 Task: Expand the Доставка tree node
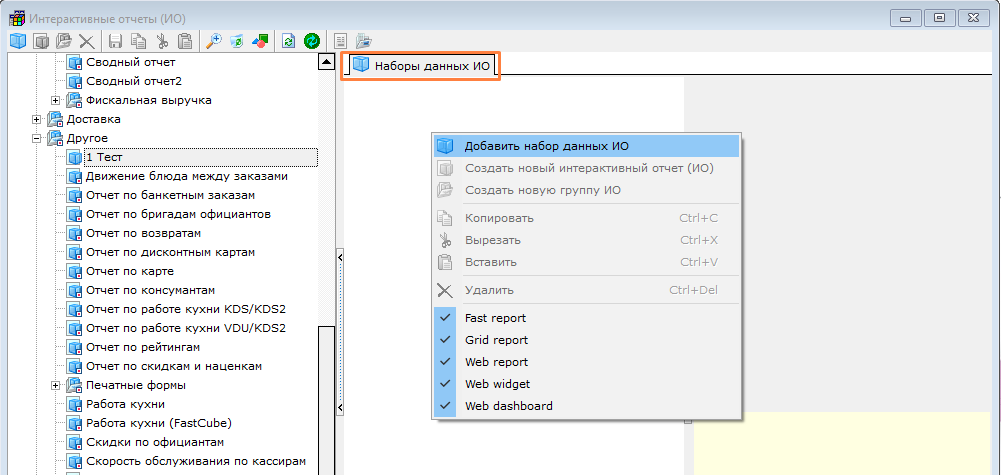point(37,119)
